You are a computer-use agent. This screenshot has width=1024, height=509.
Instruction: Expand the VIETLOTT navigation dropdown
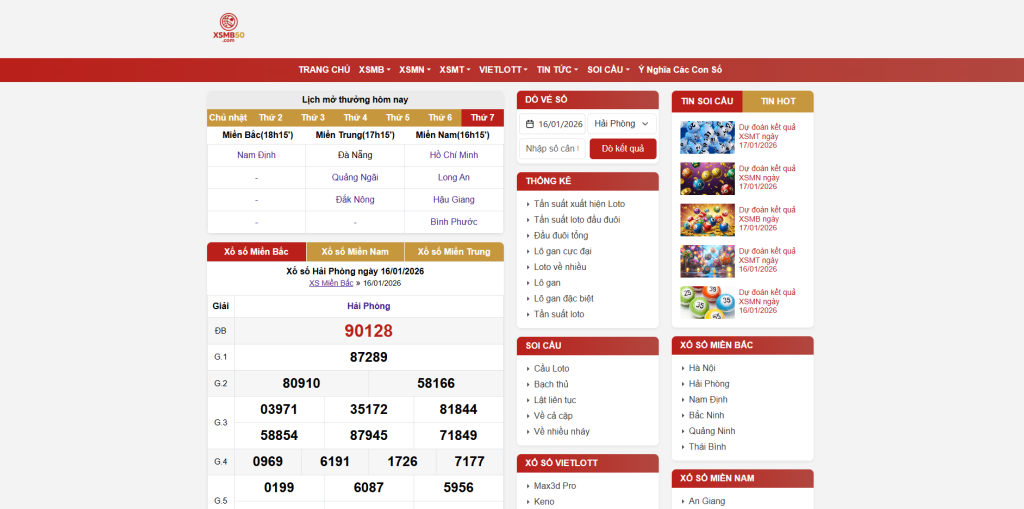[503, 70]
